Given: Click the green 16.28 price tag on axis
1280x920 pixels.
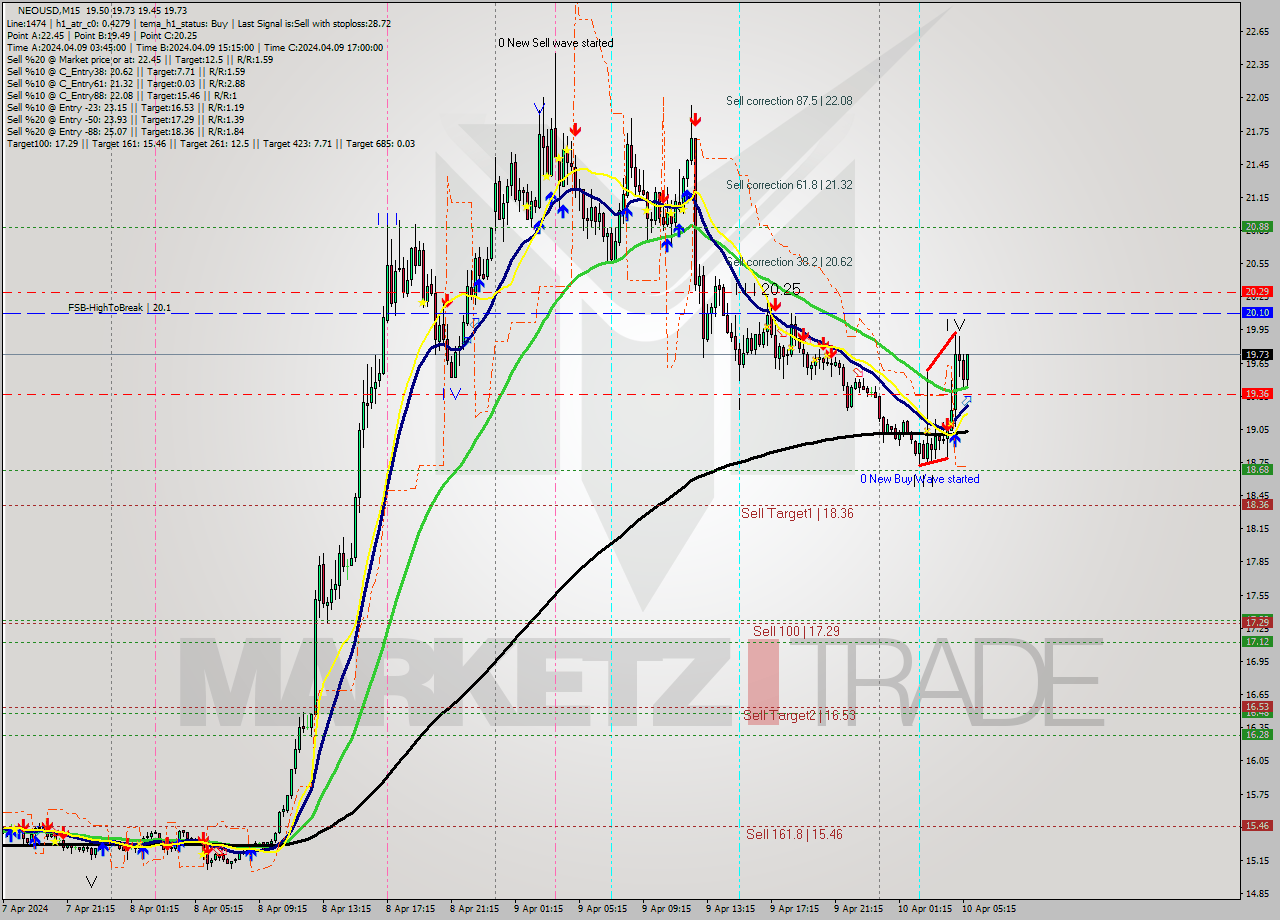Looking at the screenshot, I should tap(1257, 735).
